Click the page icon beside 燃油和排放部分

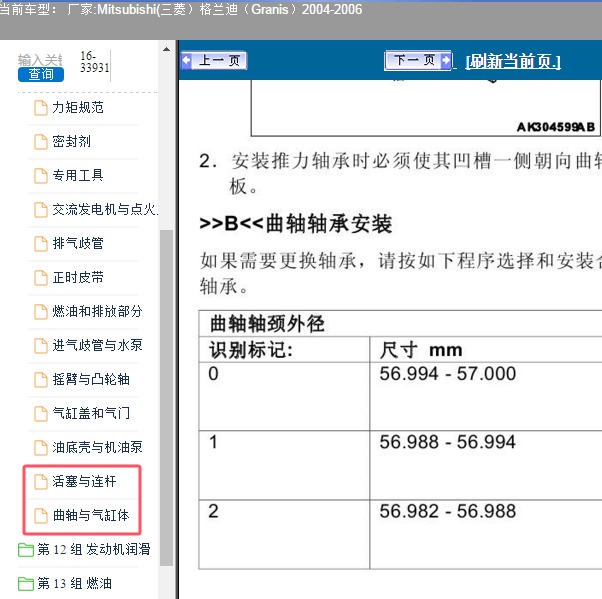[x=41, y=311]
